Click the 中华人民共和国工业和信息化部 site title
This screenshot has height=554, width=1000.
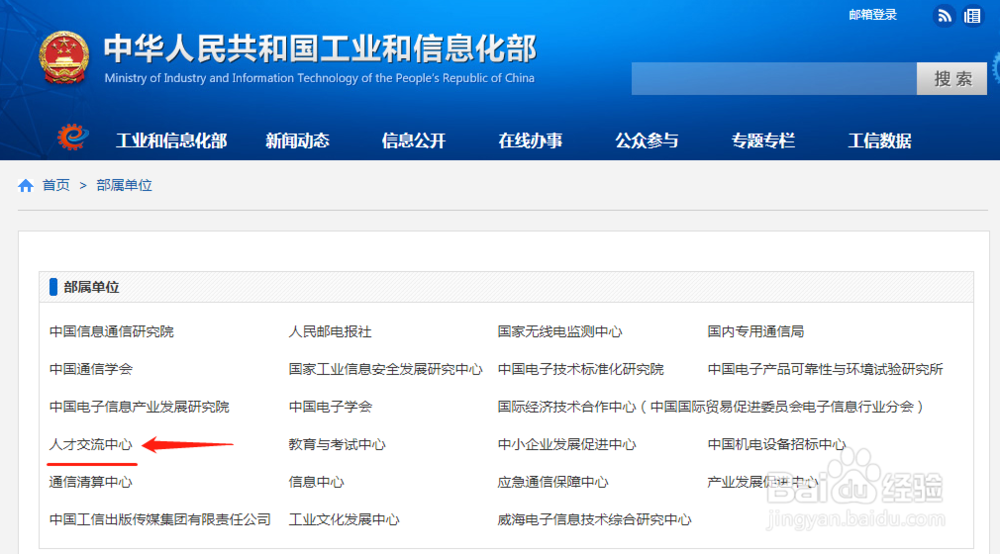320,48
